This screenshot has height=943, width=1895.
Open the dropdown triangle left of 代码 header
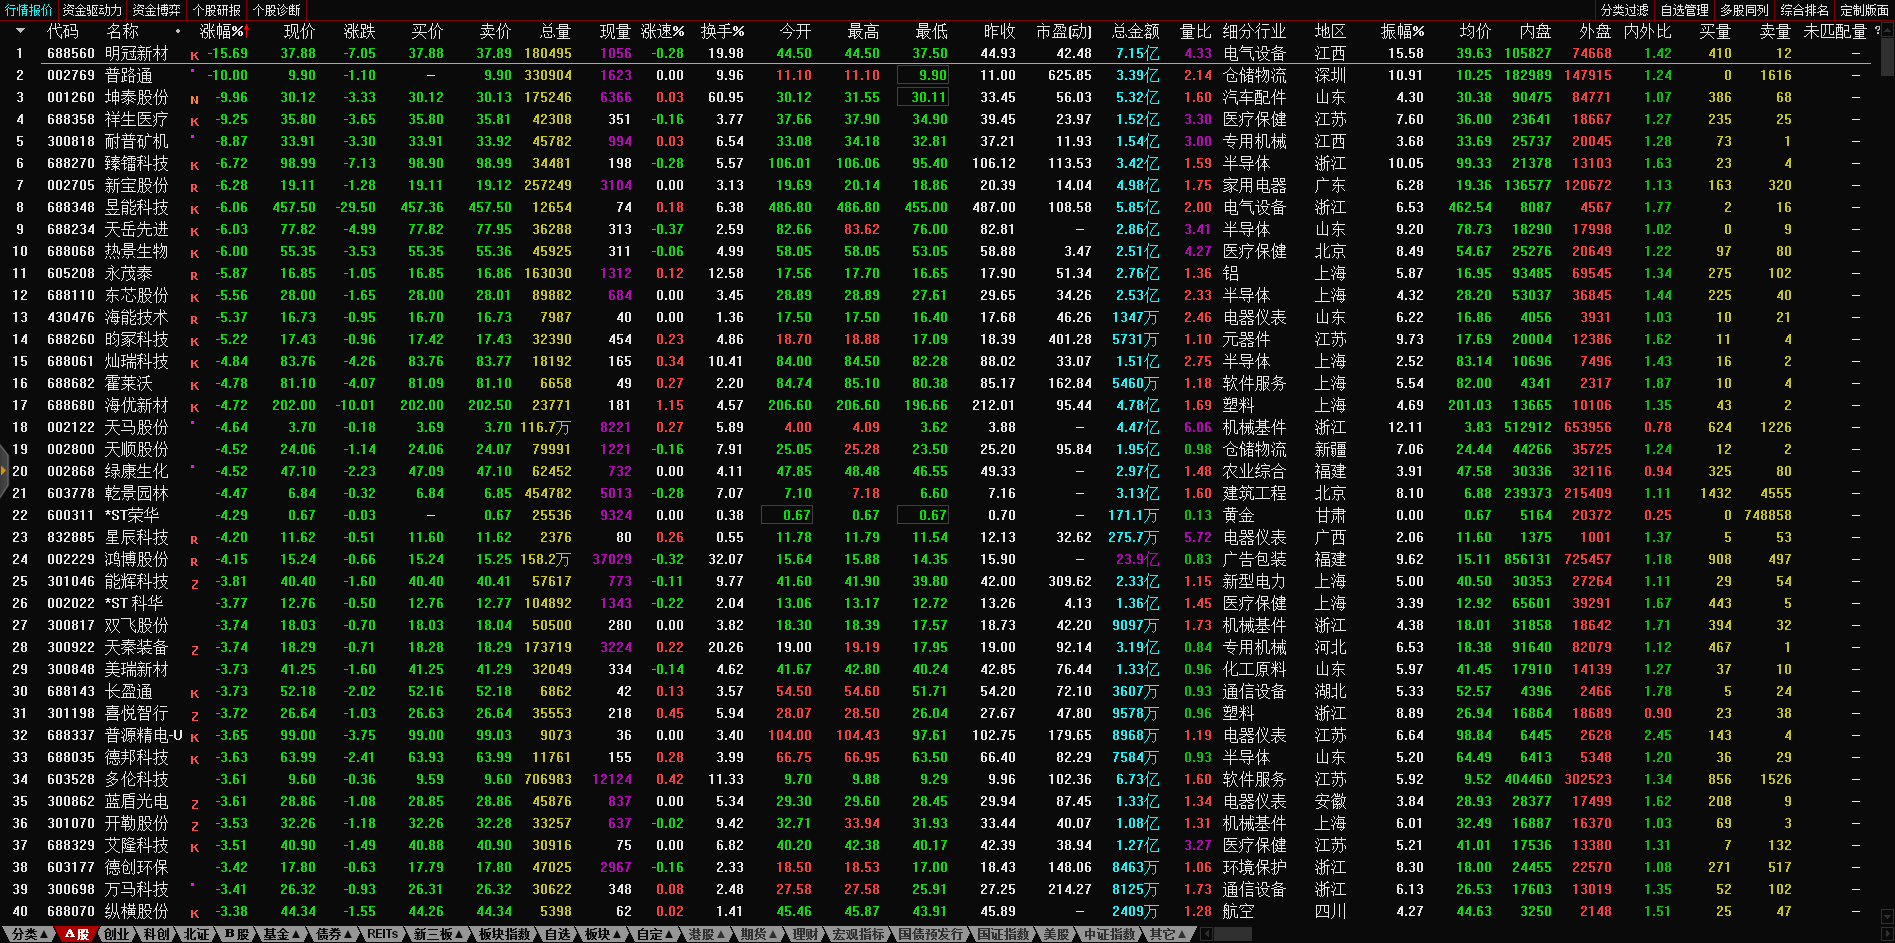pos(19,32)
